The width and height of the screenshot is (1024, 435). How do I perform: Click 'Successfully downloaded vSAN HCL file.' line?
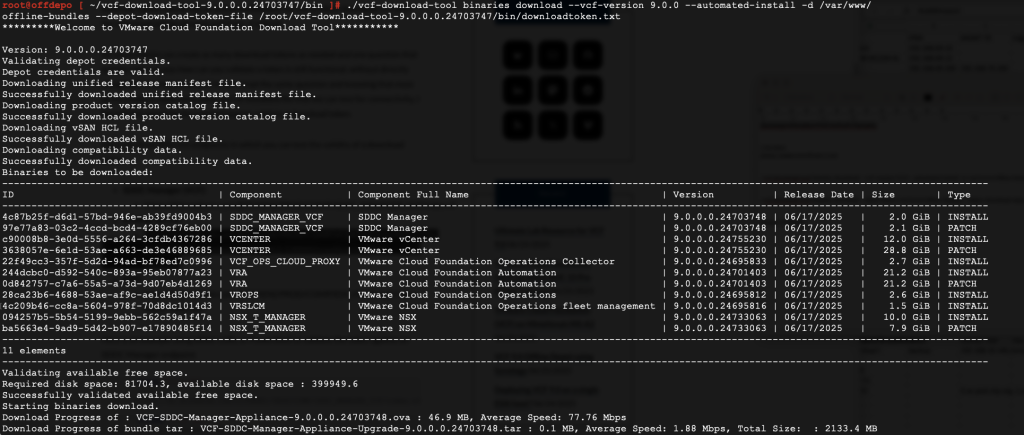pyautogui.click(x=113, y=138)
